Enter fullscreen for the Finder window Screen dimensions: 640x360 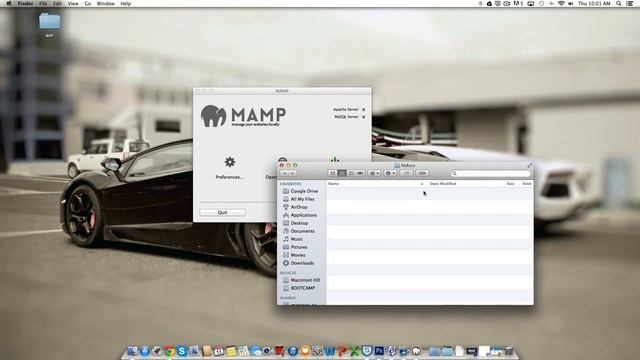[x=530, y=165]
